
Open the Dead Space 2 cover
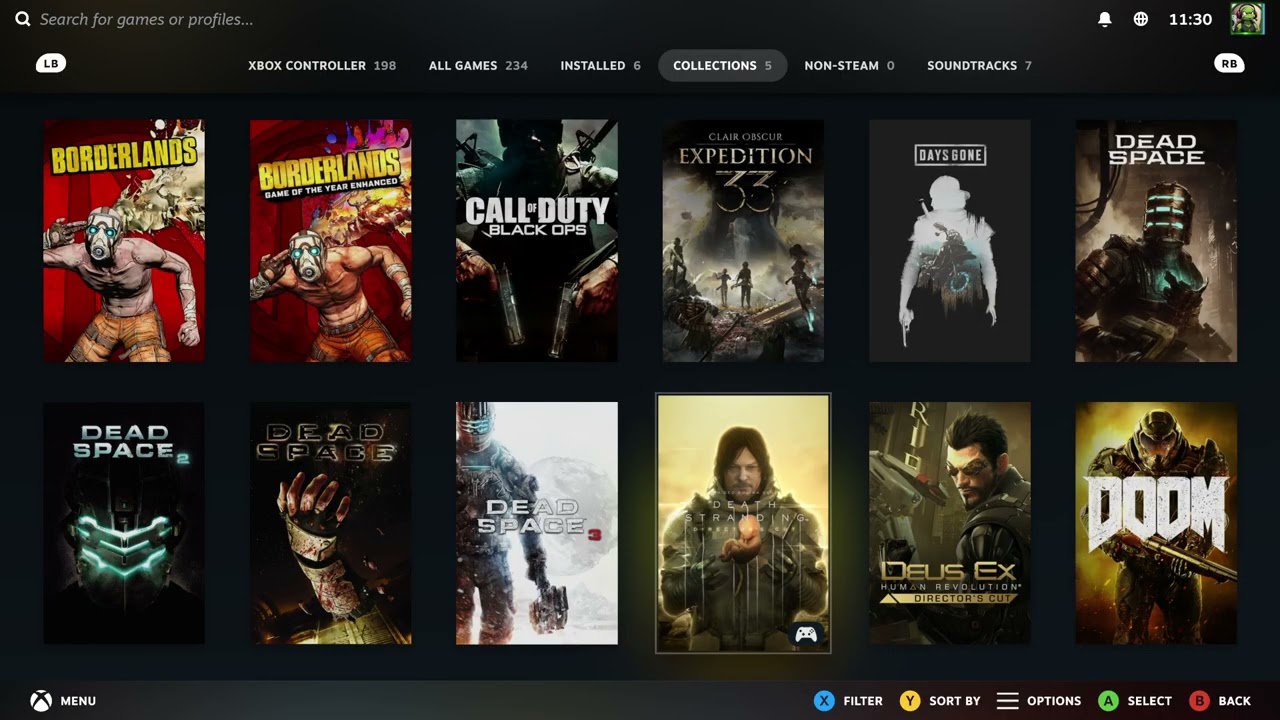point(124,523)
